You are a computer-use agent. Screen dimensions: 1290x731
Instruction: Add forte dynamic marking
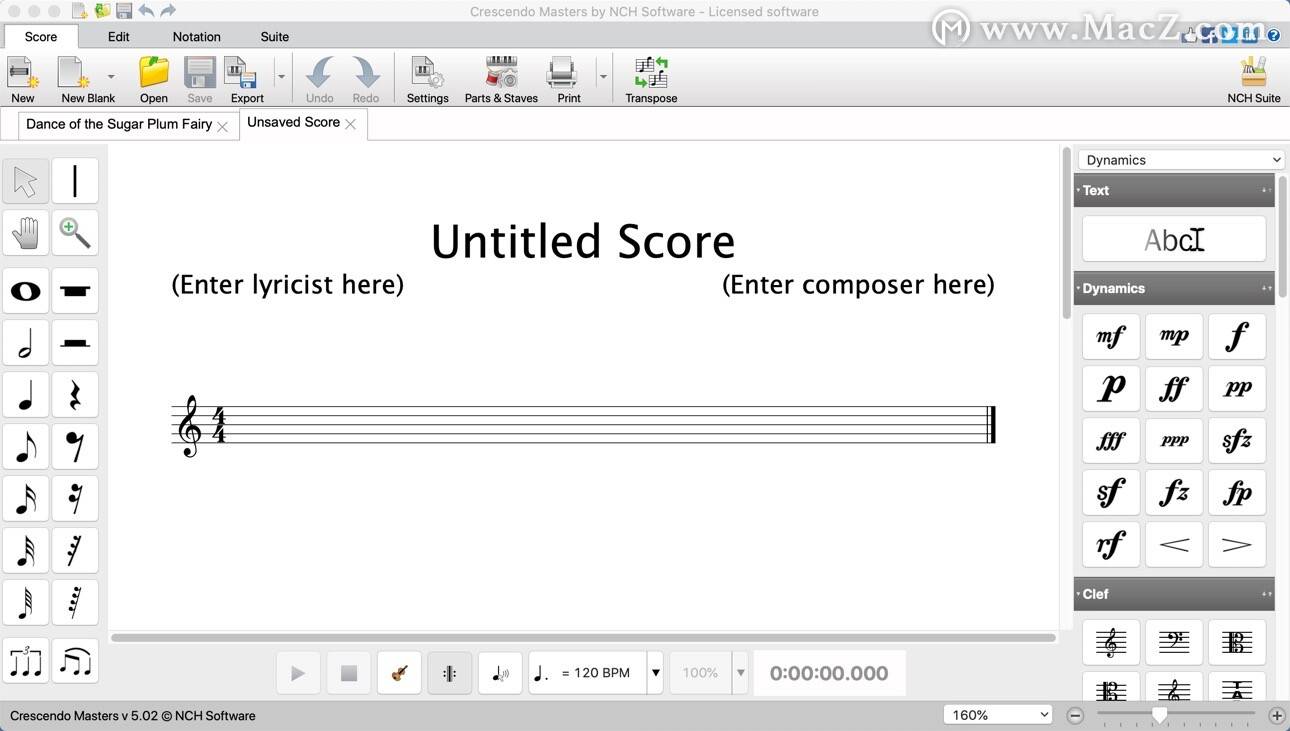(x=1237, y=336)
